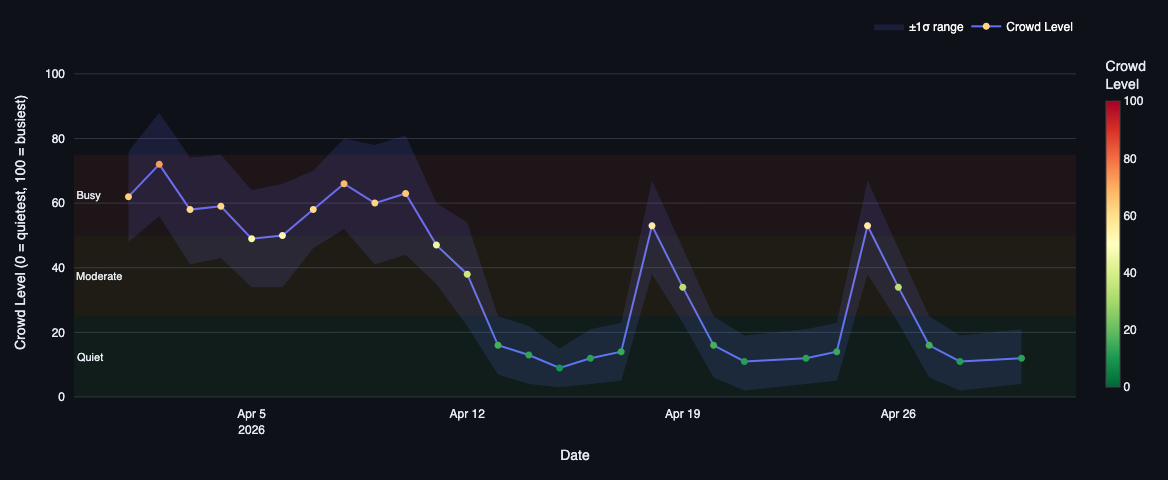Screen dimensions: 1168x480
Task: Click the y-axis '80' tick label
Action: click(x=60, y=139)
